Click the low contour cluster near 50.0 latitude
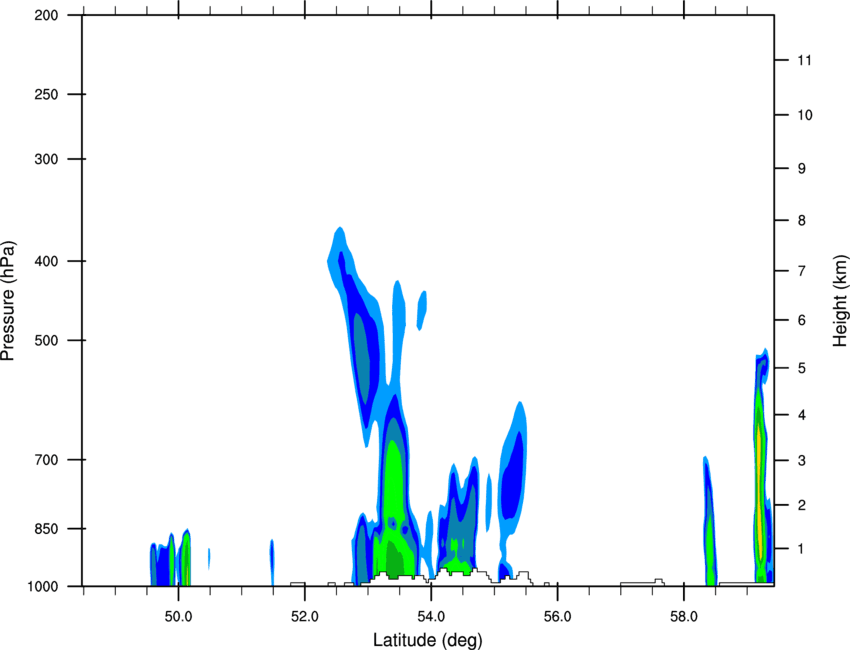The width and height of the screenshot is (850, 650). tap(170, 558)
